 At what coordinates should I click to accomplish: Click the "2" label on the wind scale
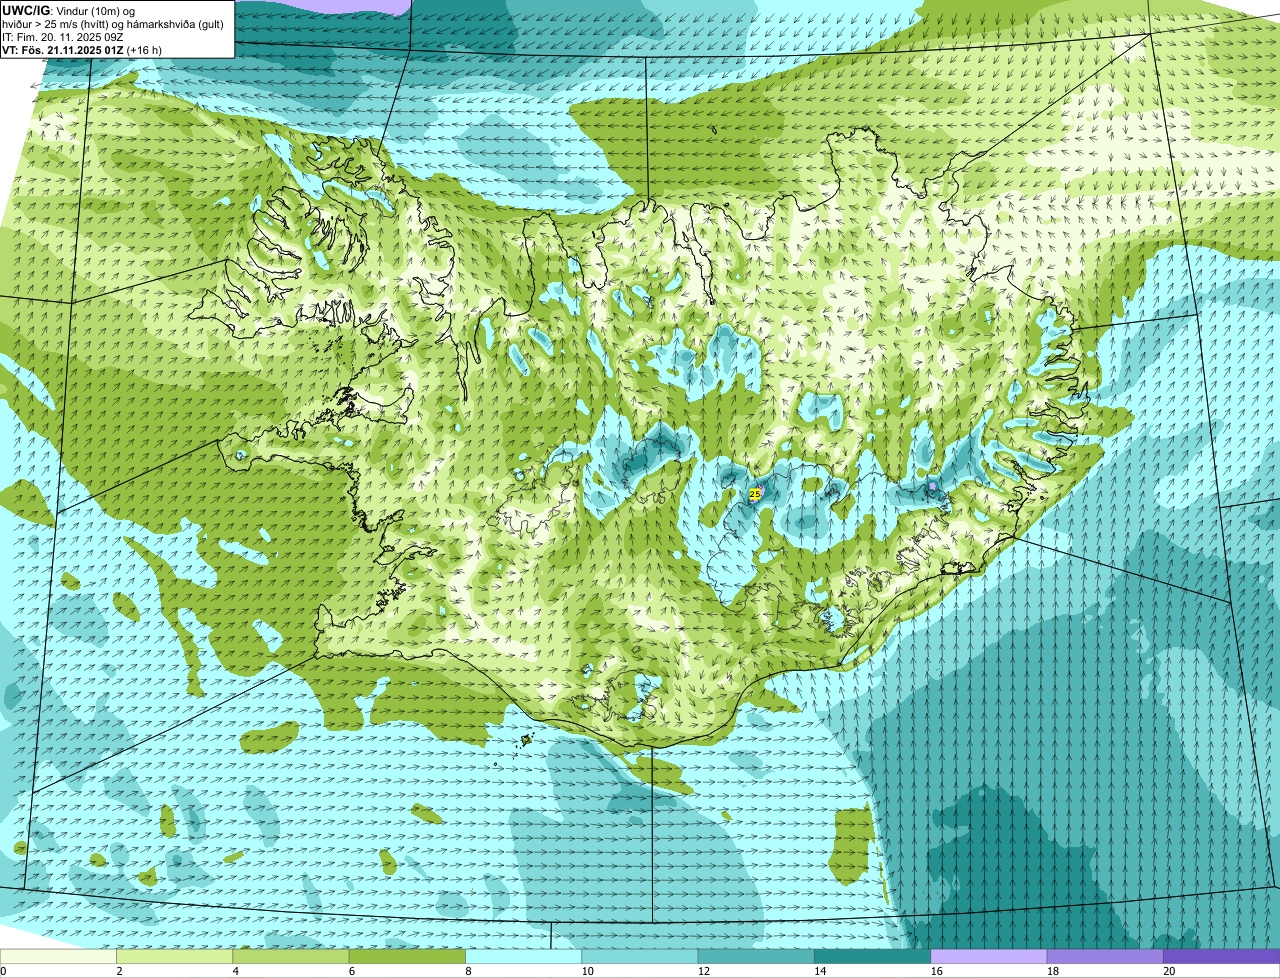pos(119,971)
